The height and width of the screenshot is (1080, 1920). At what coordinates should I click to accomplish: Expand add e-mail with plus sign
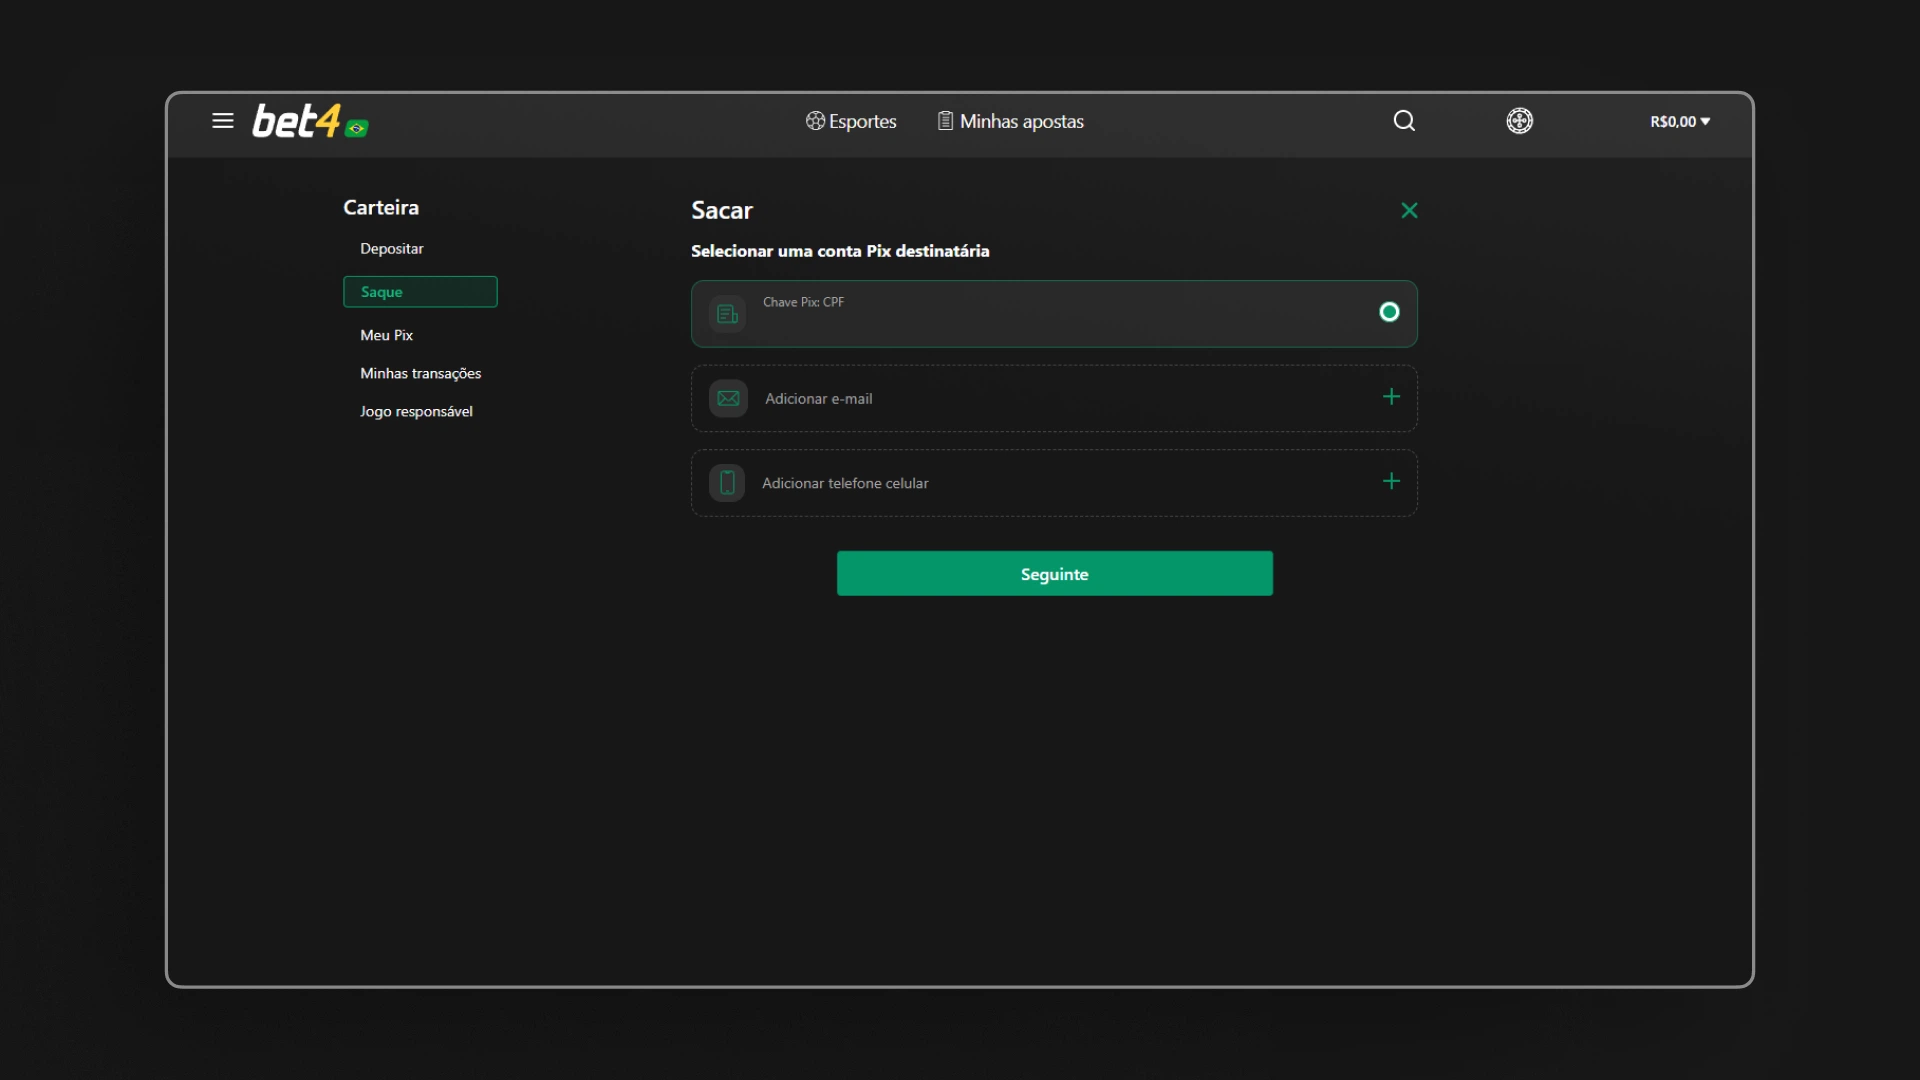(x=1391, y=397)
